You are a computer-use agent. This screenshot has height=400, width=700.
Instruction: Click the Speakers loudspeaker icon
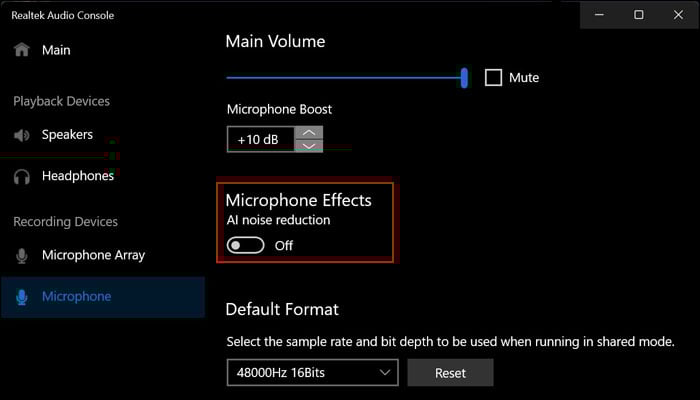(x=21, y=135)
